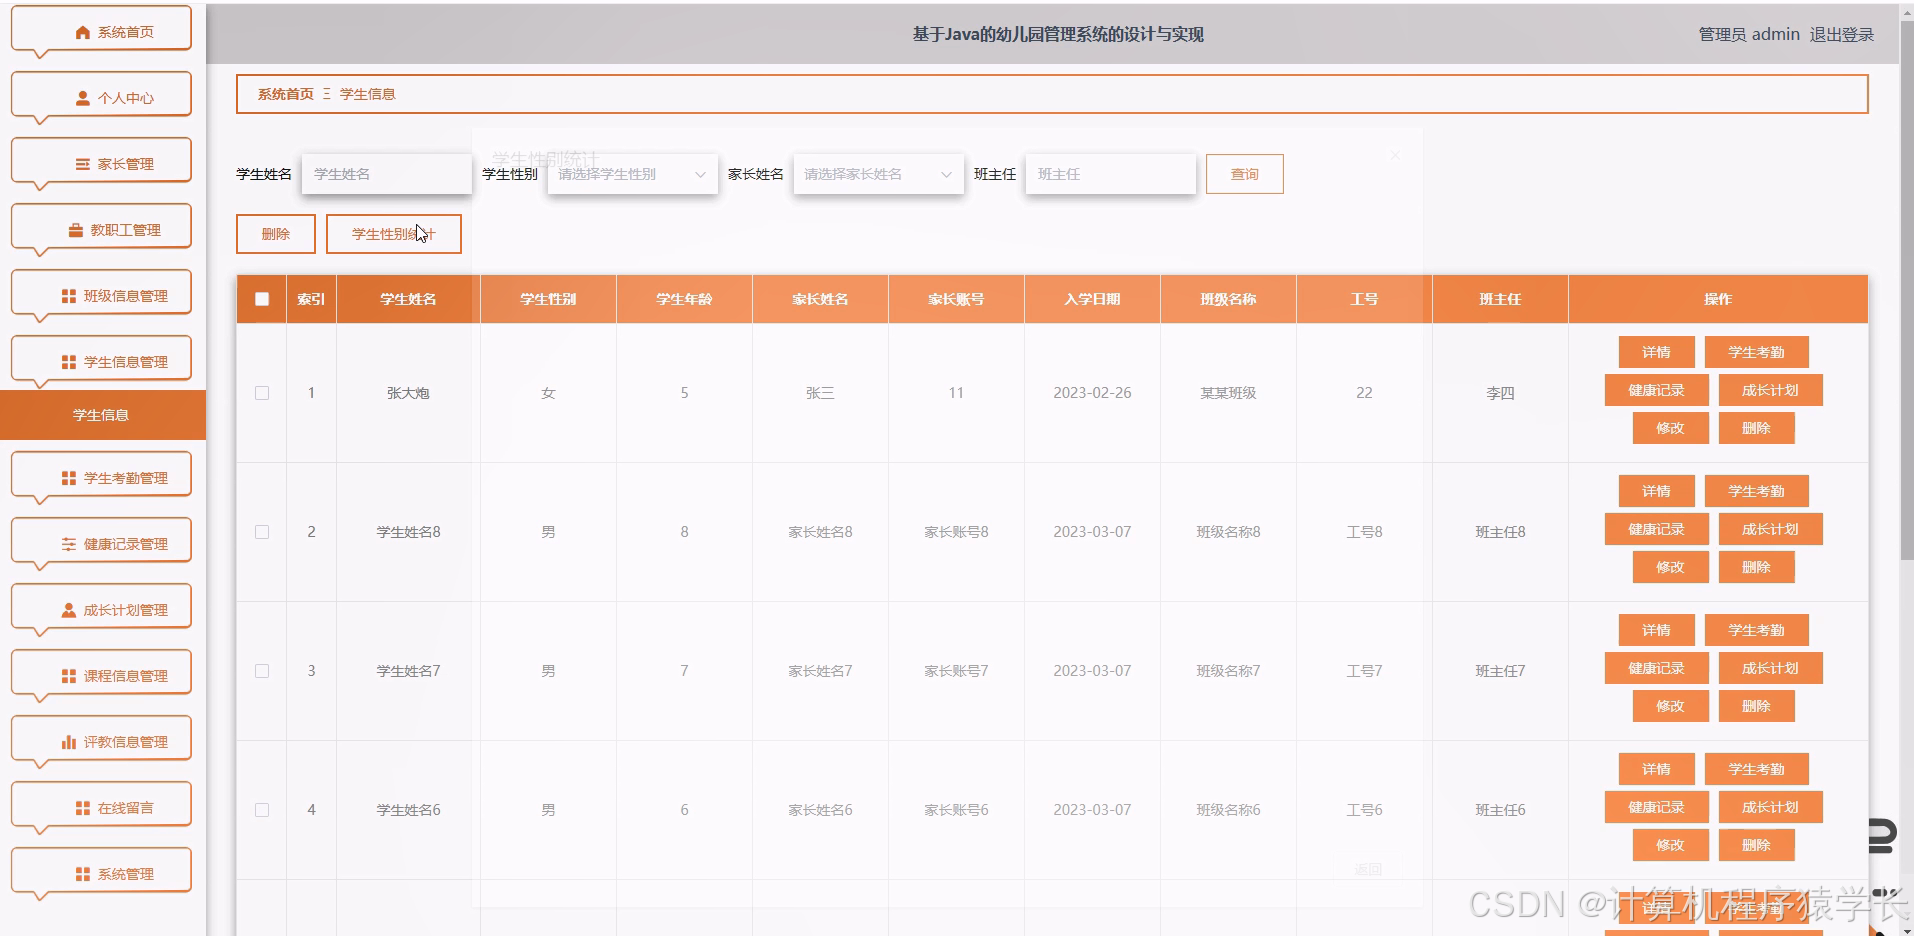The width and height of the screenshot is (1914, 936).
Task: Click the 入学日期 column header
Action: coord(1092,299)
